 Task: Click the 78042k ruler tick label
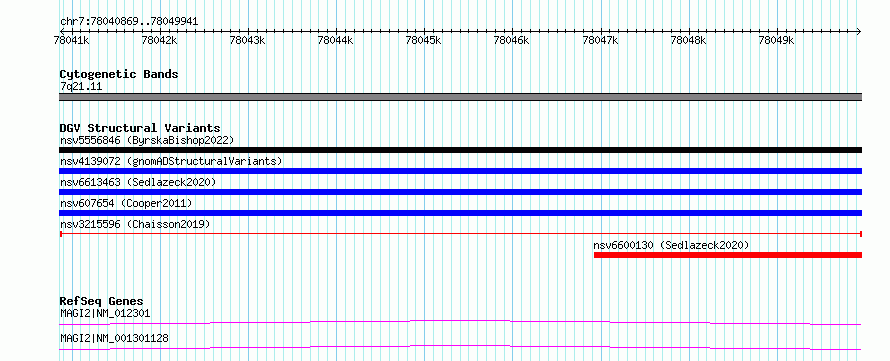159,40
